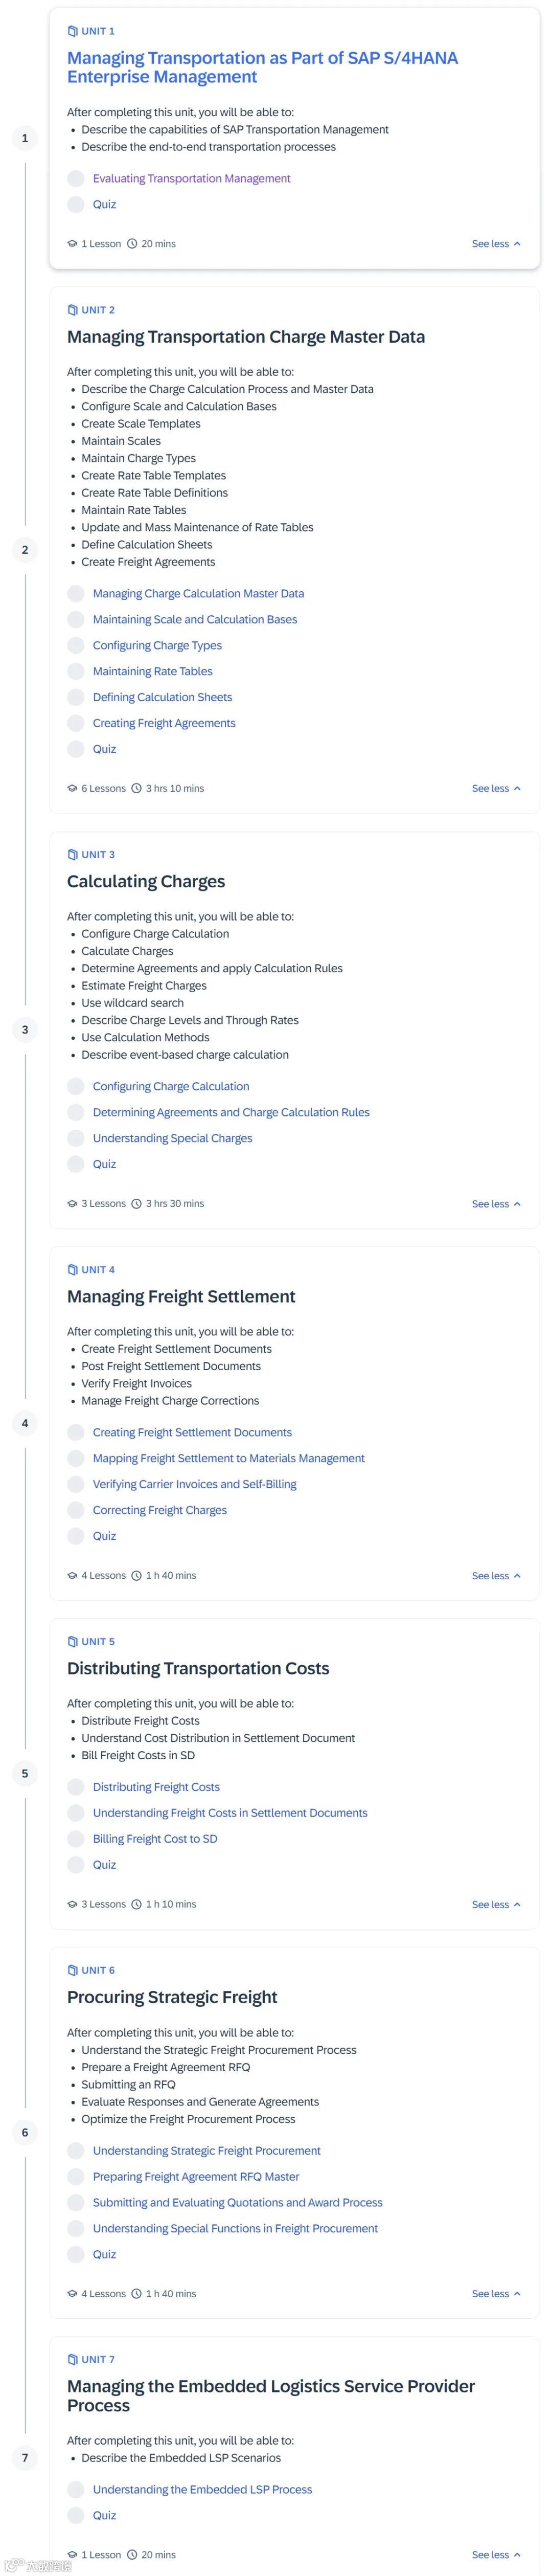
Task: Collapse Unit 6 using See less
Action: click(x=496, y=2294)
